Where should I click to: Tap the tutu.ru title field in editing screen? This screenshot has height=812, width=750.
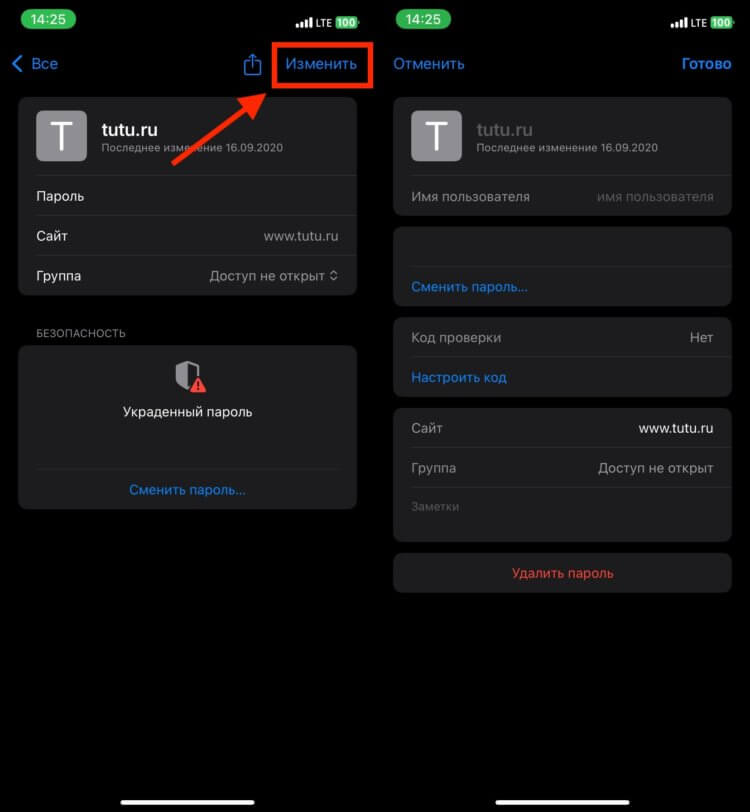(504, 129)
